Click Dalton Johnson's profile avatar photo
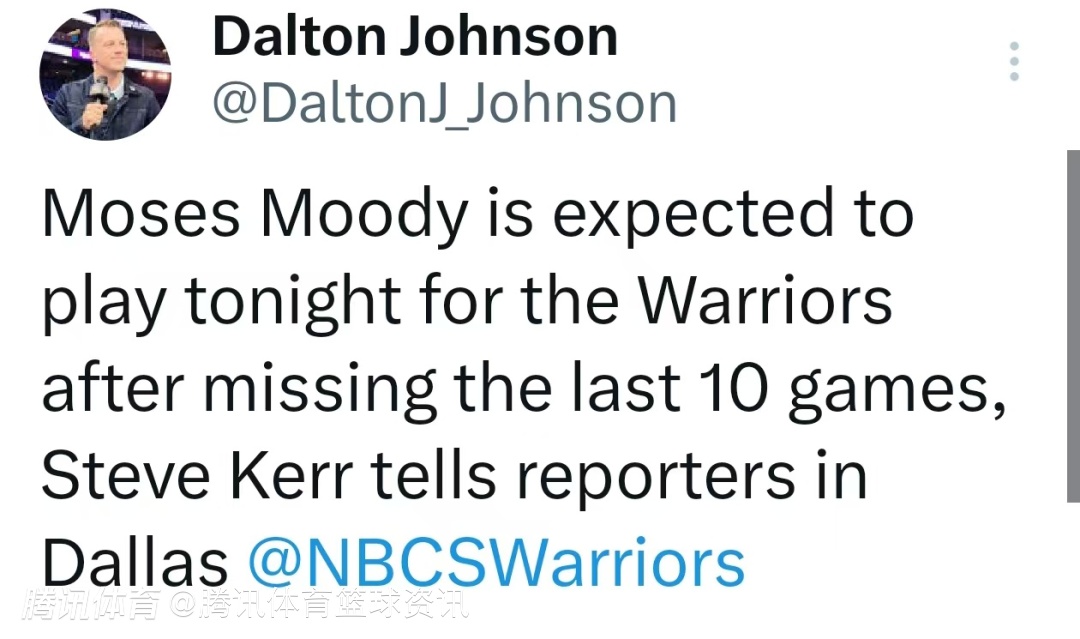 (x=105, y=75)
